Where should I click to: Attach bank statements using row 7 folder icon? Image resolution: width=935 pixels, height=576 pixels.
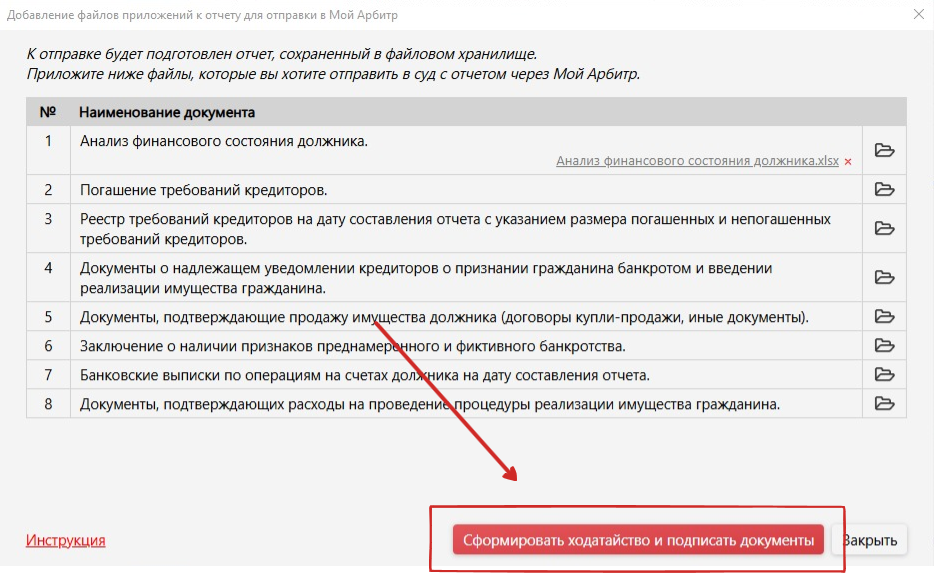pos(884,375)
